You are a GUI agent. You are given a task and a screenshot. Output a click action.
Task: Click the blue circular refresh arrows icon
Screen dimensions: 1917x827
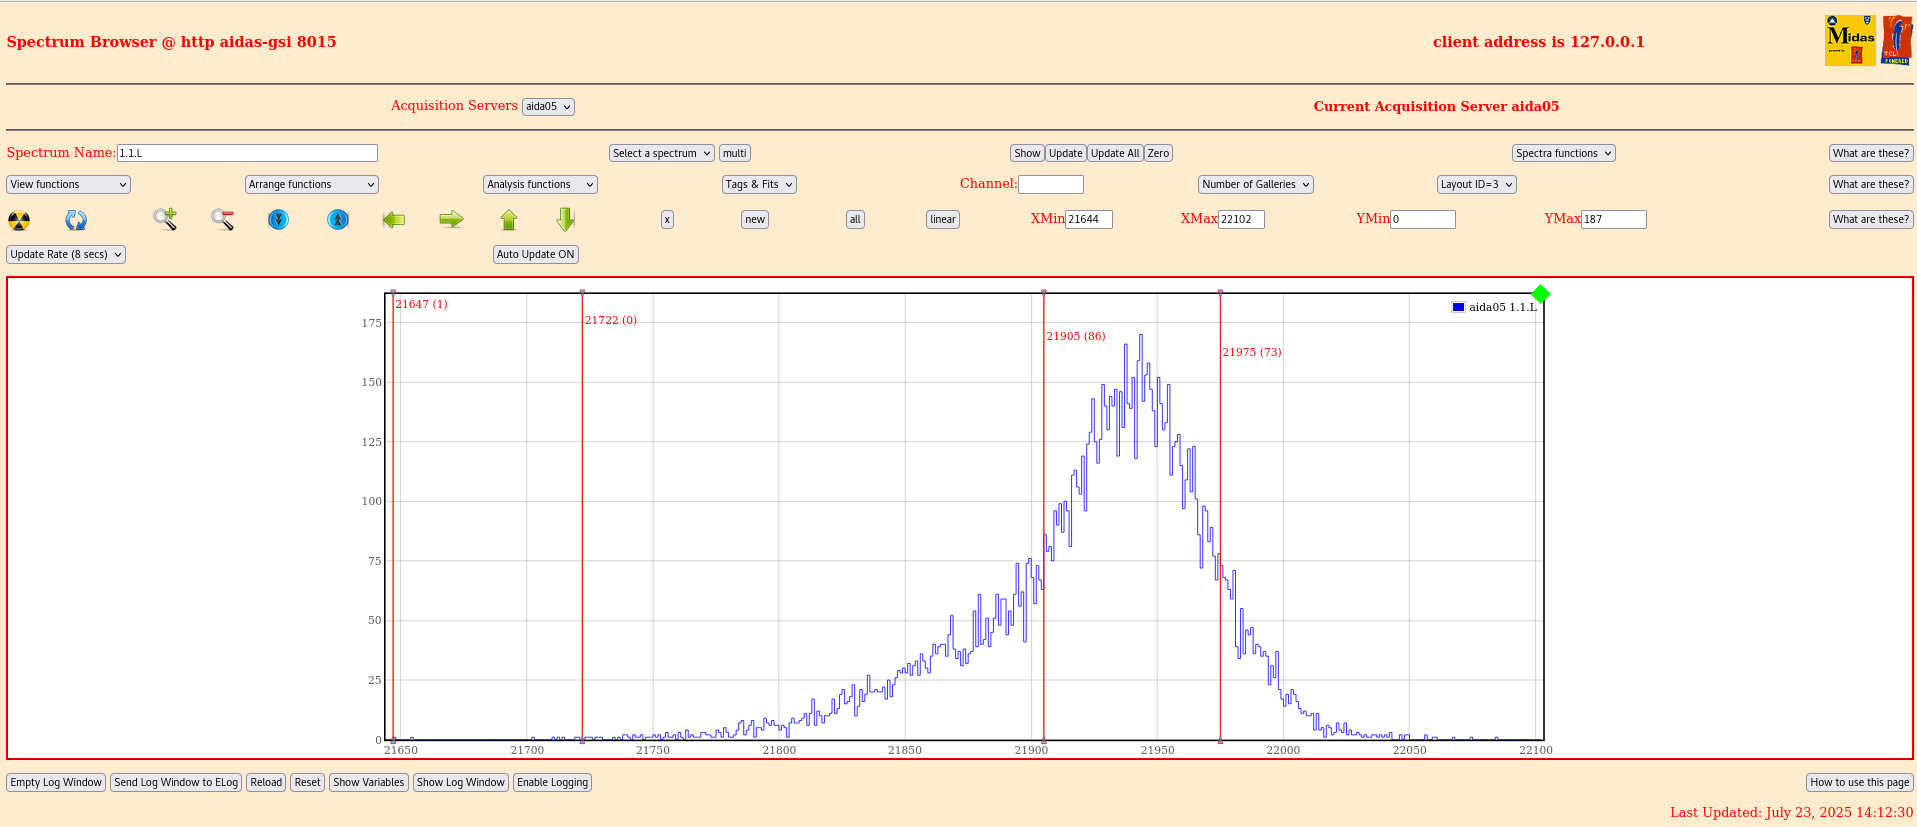(76, 220)
